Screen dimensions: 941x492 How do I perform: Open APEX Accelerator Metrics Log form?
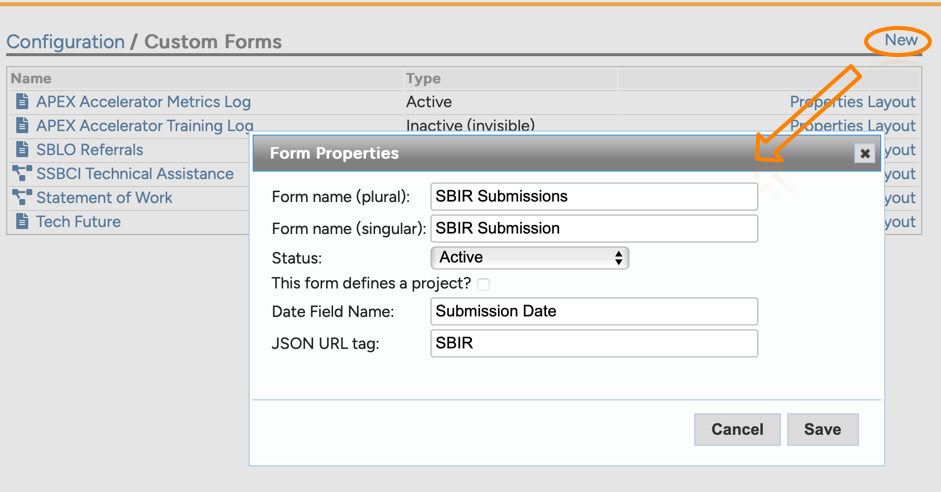point(143,102)
